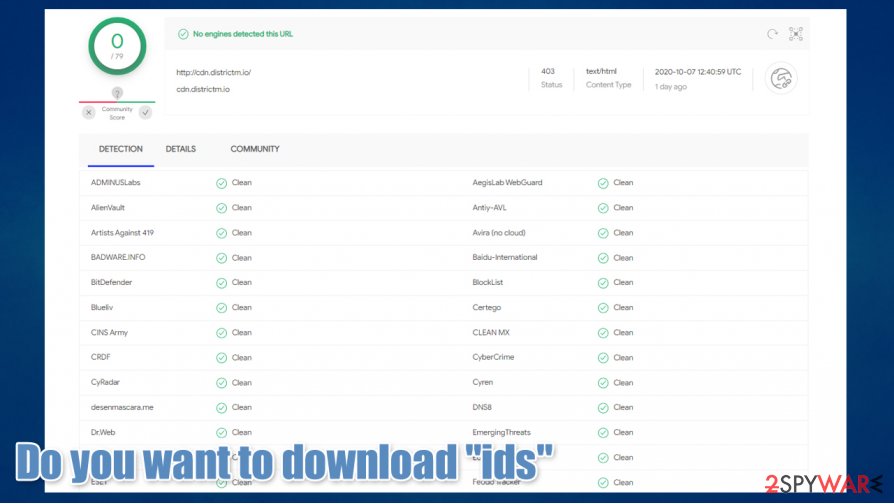Click the AlienVault engine name

pos(108,208)
